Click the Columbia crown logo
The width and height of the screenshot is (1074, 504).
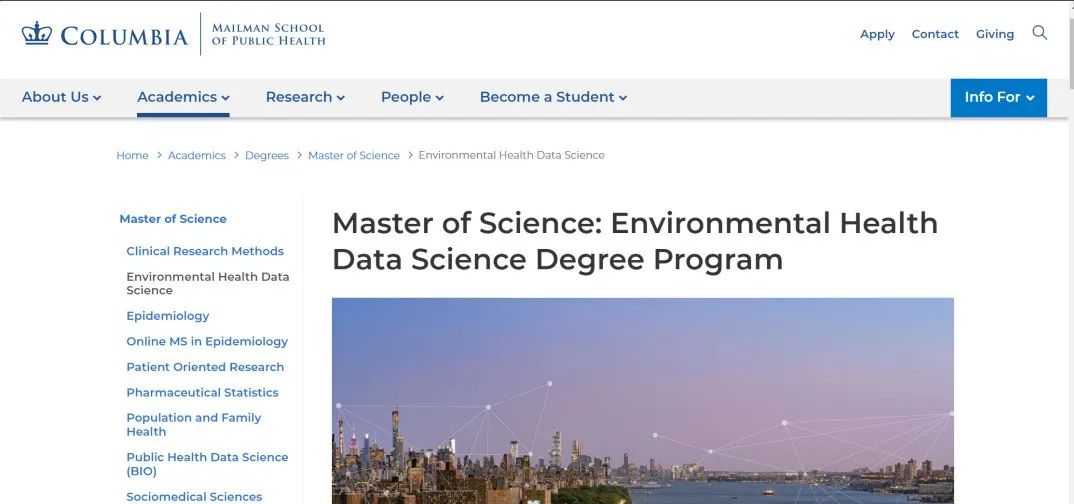(x=37, y=34)
